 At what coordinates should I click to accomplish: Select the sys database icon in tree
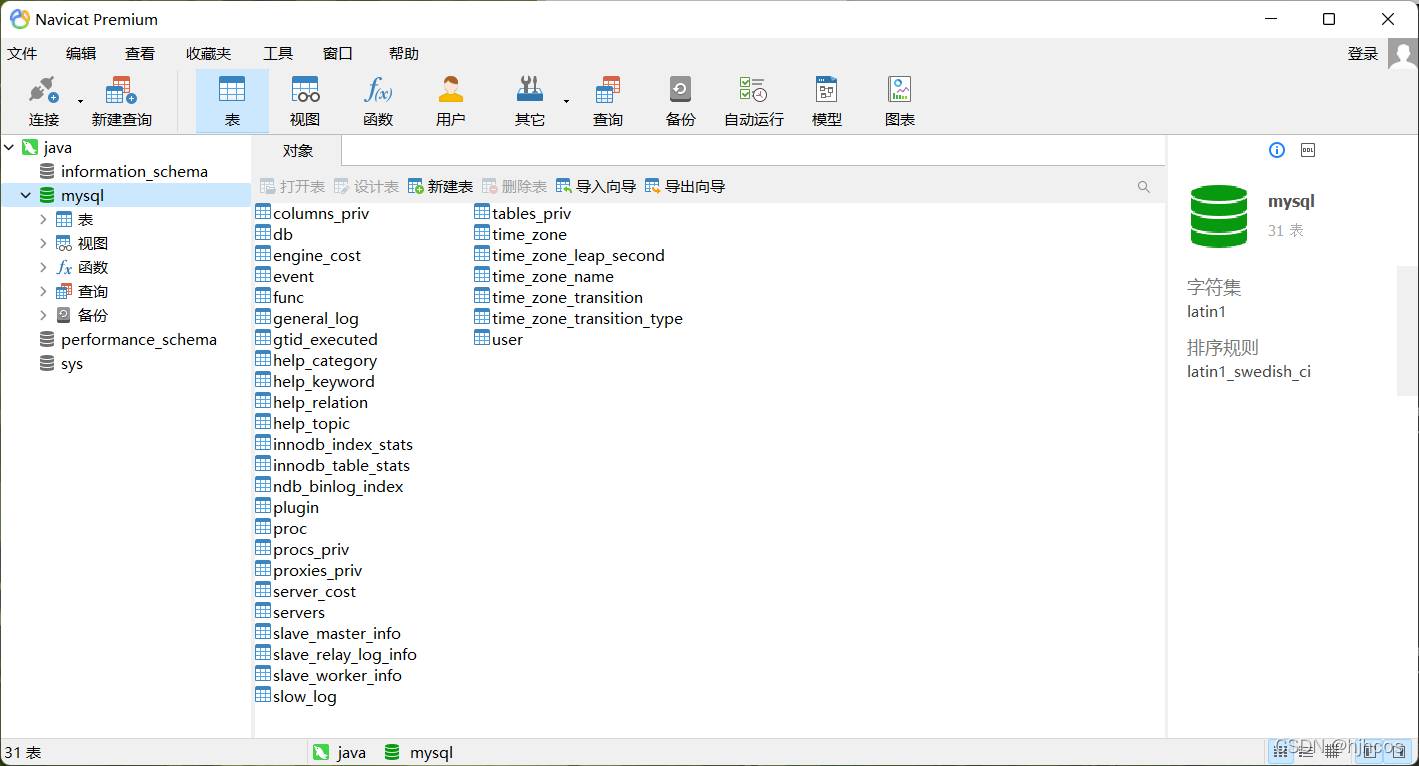coord(47,364)
